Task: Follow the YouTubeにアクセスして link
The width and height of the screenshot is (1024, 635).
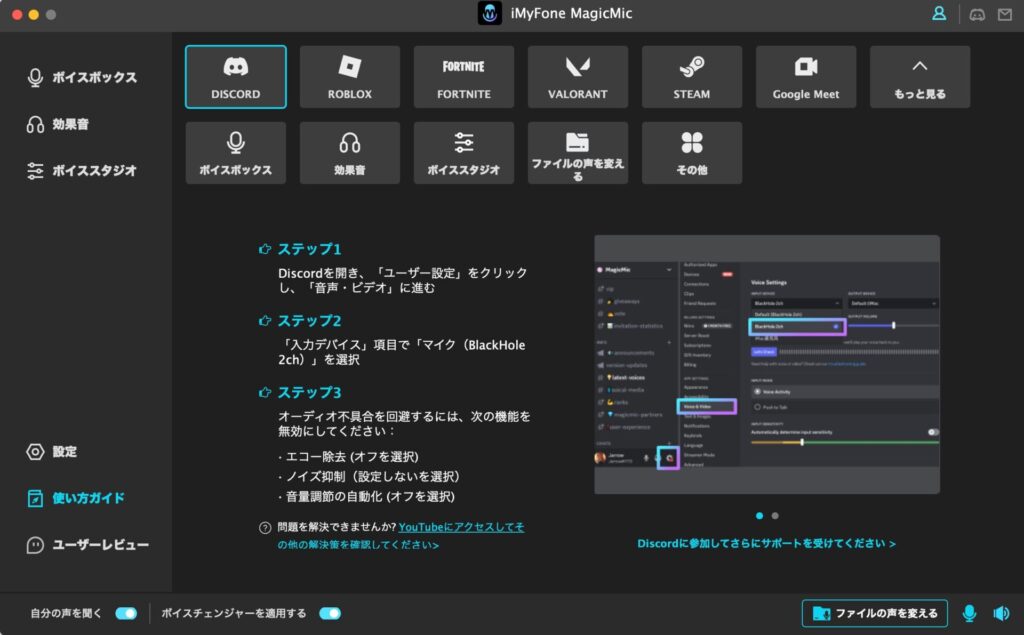Action: point(461,527)
